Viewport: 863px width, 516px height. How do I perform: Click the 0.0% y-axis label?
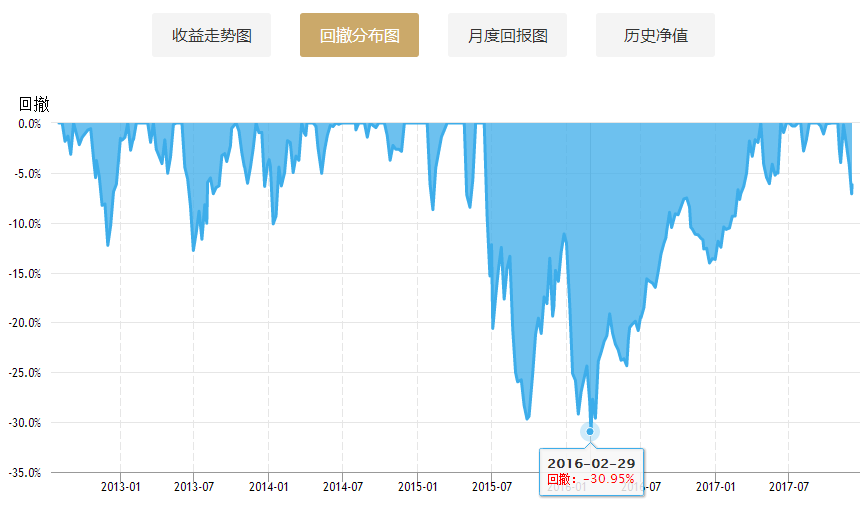pyautogui.click(x=29, y=123)
